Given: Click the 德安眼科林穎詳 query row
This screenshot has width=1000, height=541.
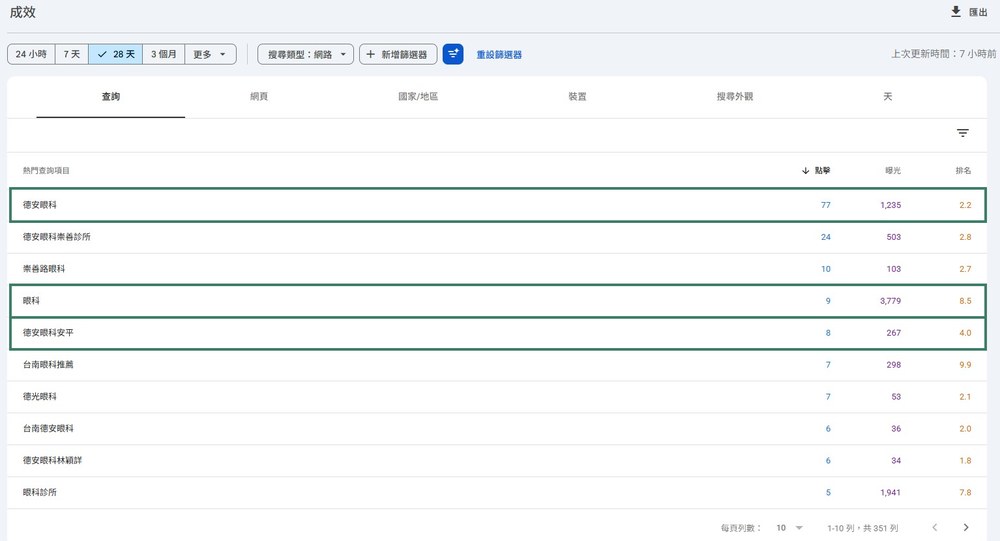Looking at the screenshot, I should click(x=497, y=461).
